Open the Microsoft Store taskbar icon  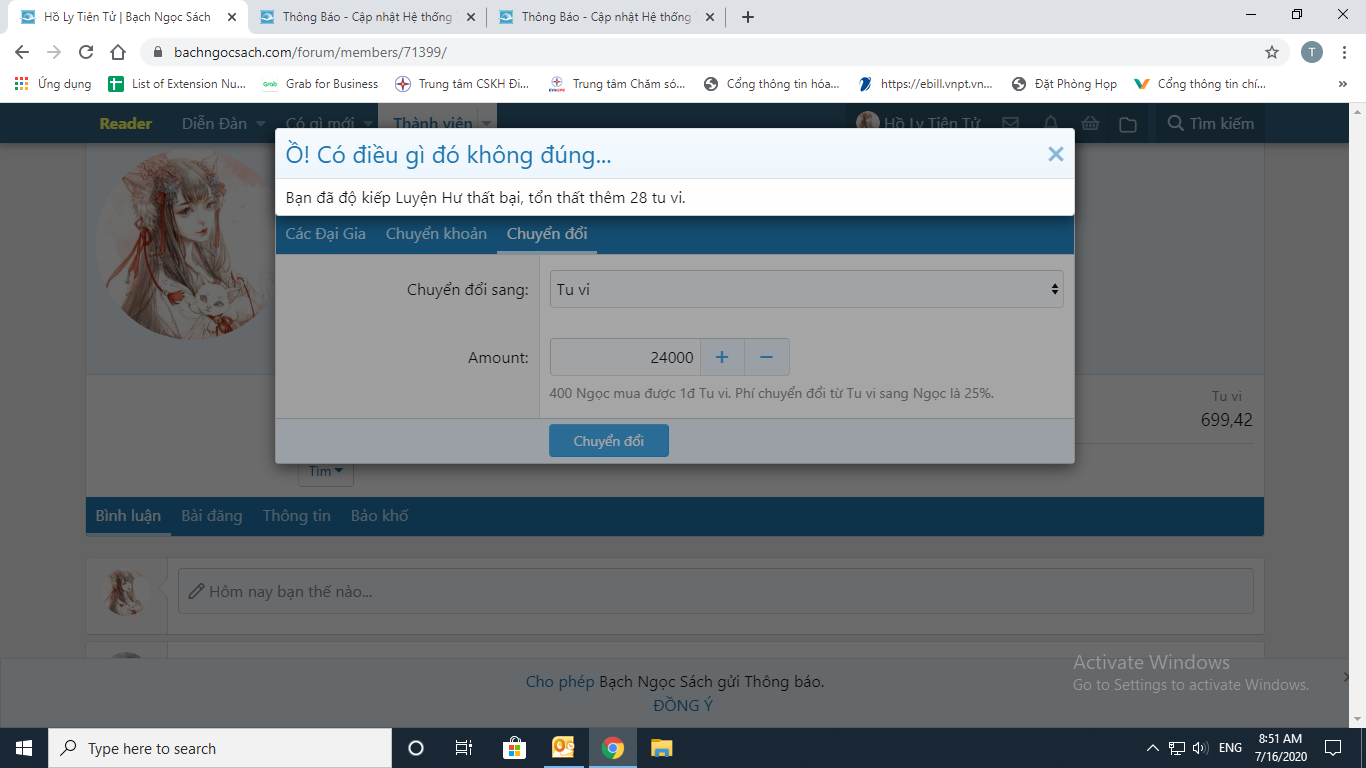click(x=514, y=748)
